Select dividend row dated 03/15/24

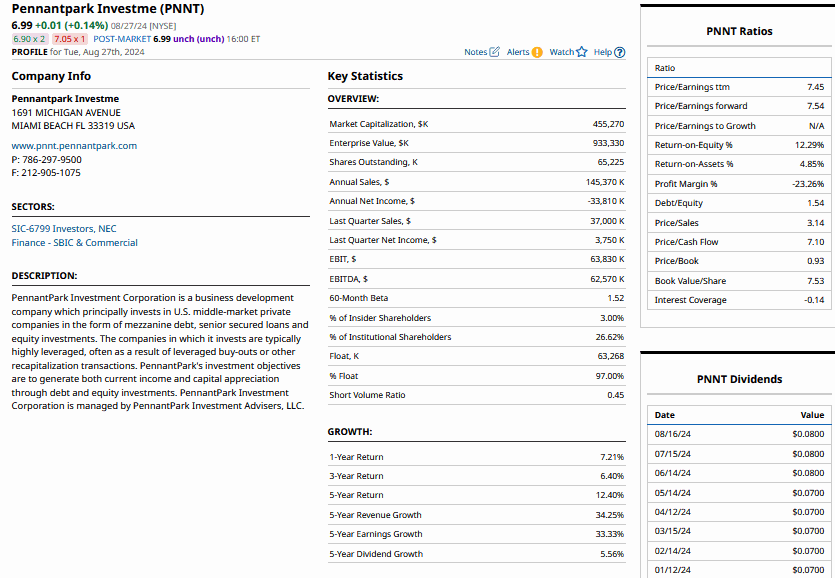[x=739, y=531]
